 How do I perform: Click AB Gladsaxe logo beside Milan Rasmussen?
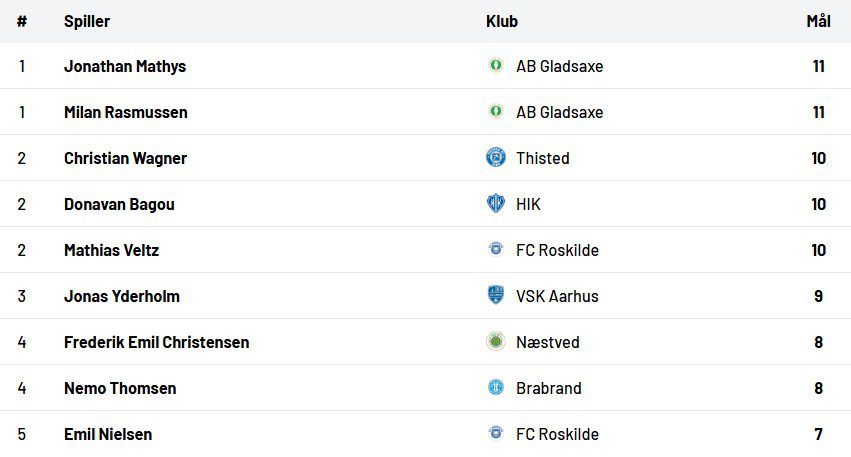coord(495,112)
